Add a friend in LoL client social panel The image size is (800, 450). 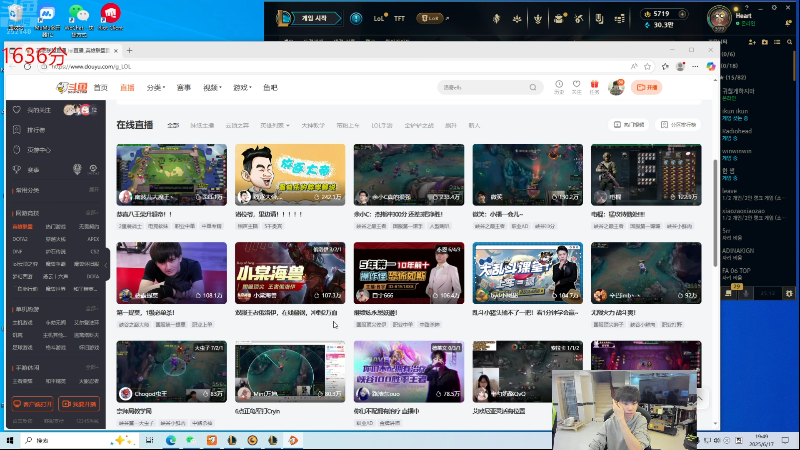click(x=752, y=42)
